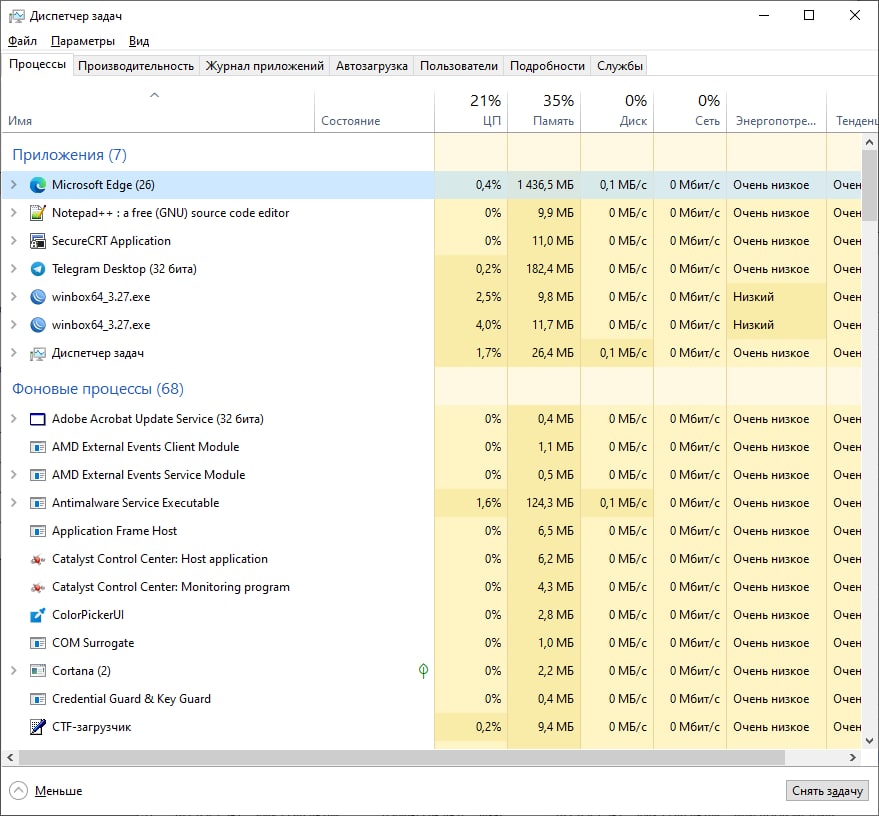Click the vertical scrollbar up arrow
The height and width of the screenshot is (816, 879).
point(869,142)
